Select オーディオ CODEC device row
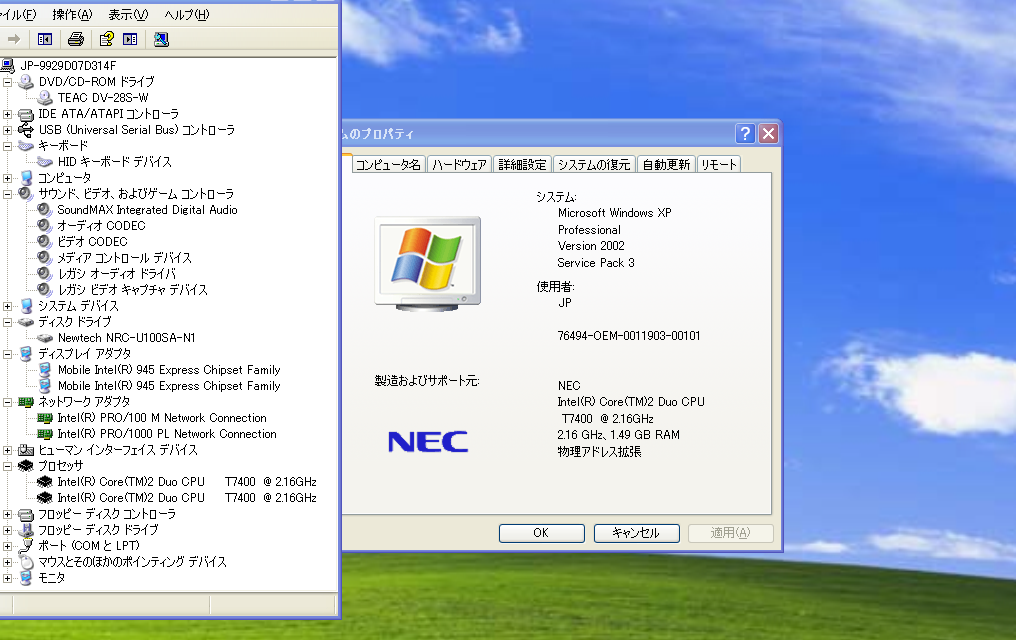1016x640 pixels. point(101,226)
